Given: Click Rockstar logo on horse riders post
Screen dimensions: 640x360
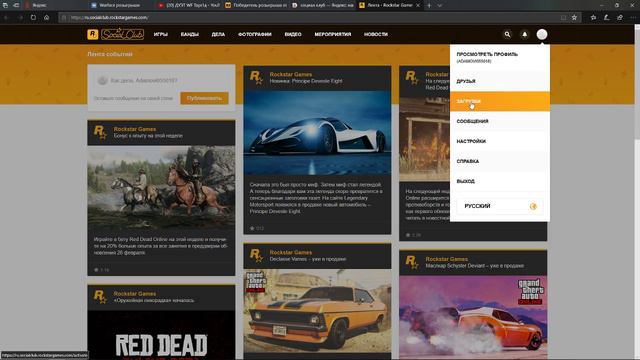Looking at the screenshot, I should coord(100,132).
